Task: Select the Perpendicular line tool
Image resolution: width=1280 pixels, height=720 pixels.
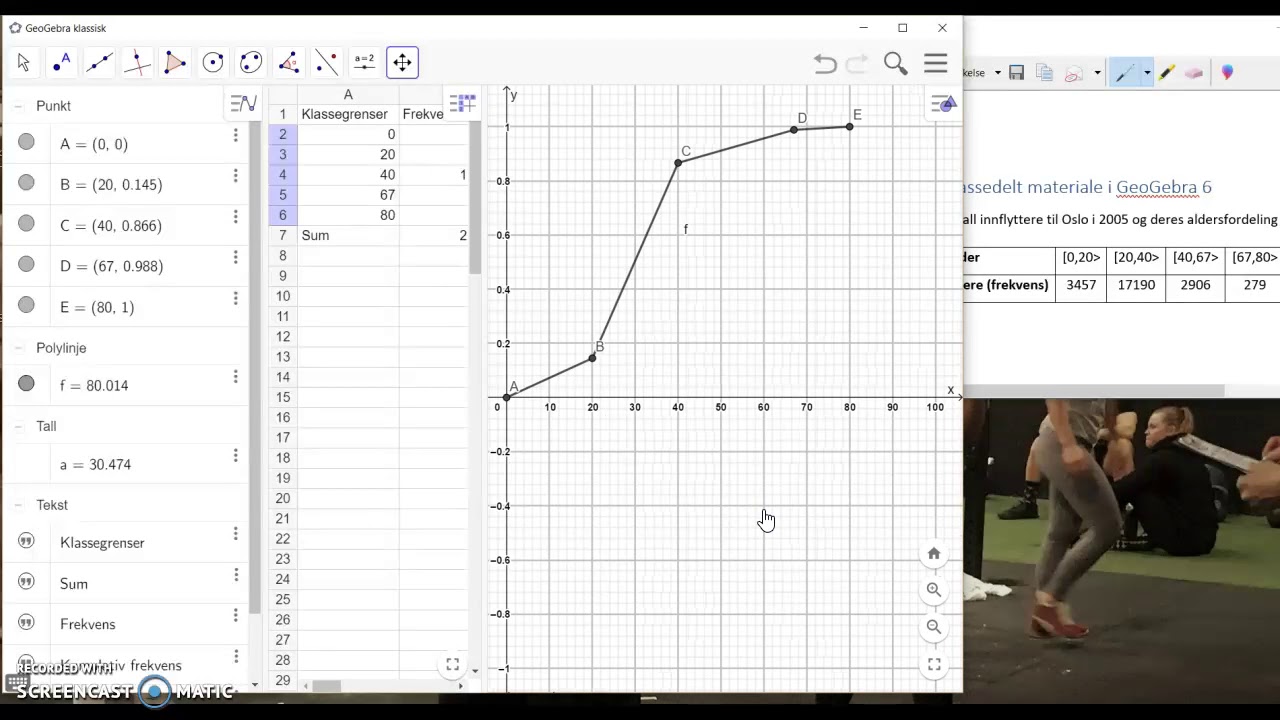Action: click(x=137, y=63)
